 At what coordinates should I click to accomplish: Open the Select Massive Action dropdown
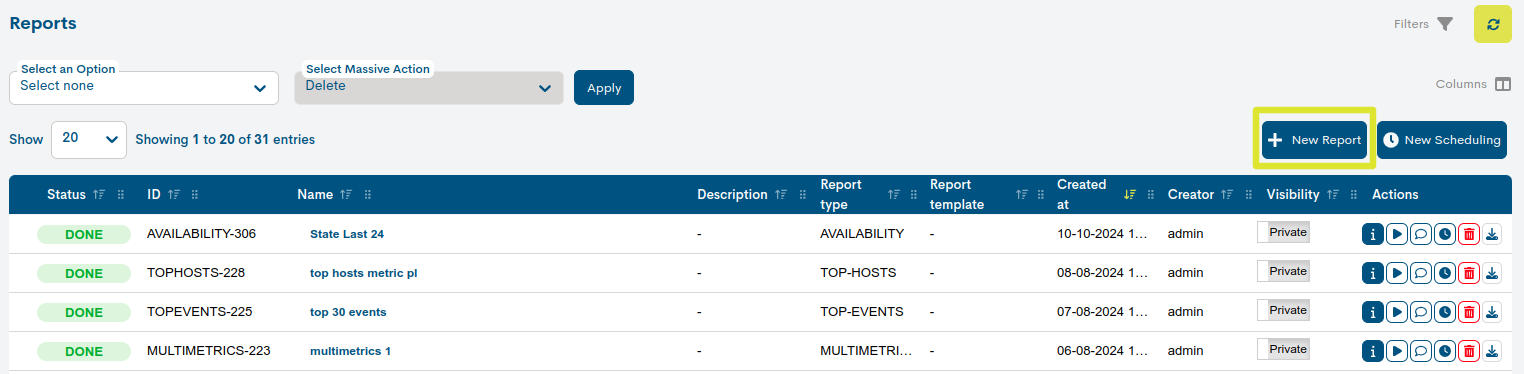click(x=429, y=87)
